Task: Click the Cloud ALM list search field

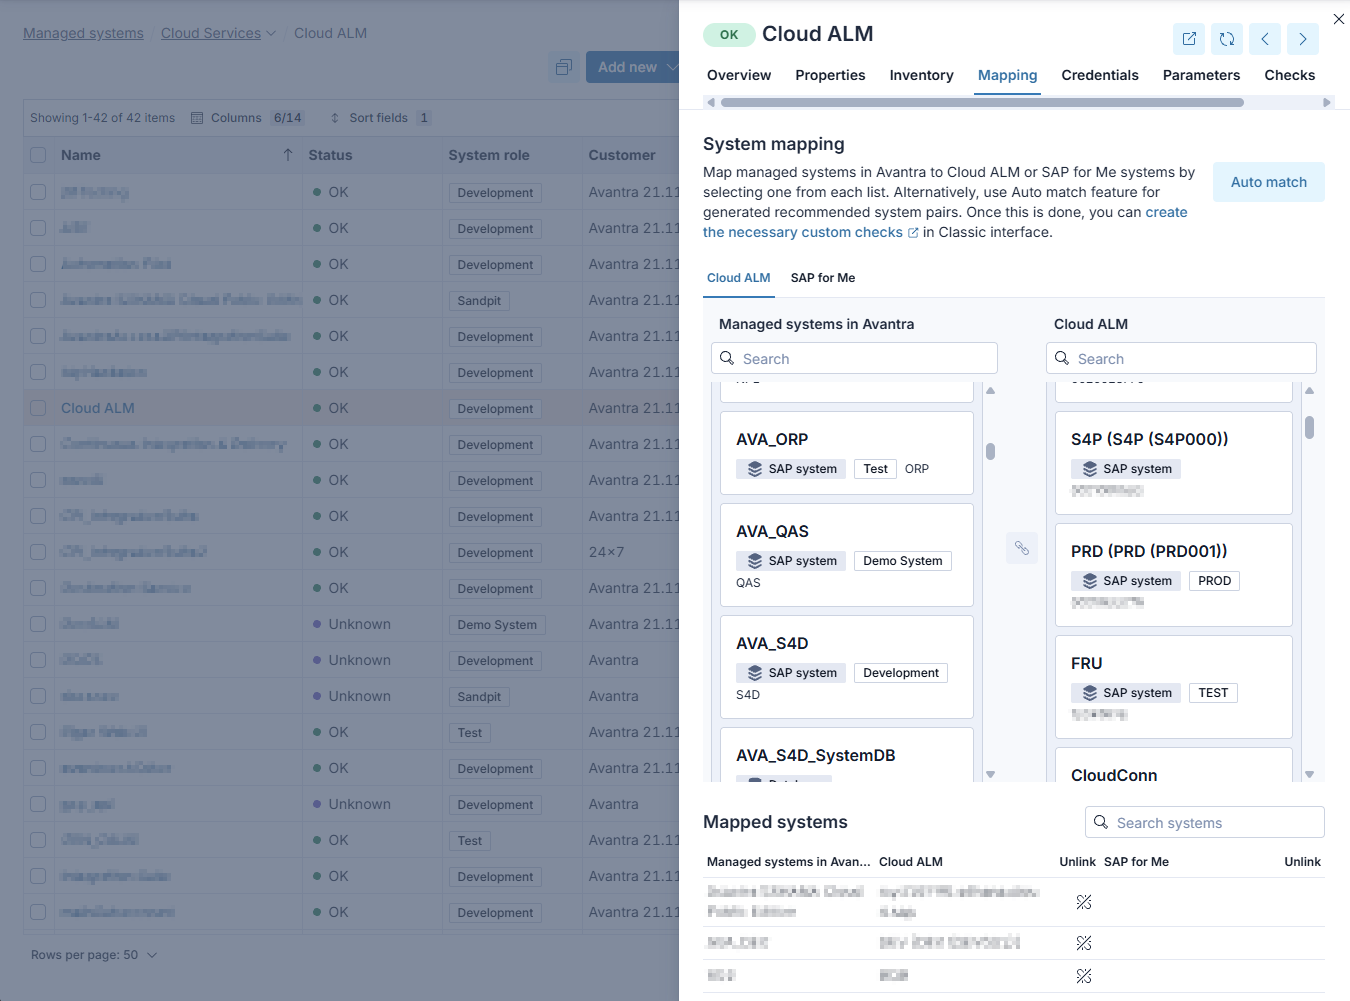Action: click(1181, 358)
